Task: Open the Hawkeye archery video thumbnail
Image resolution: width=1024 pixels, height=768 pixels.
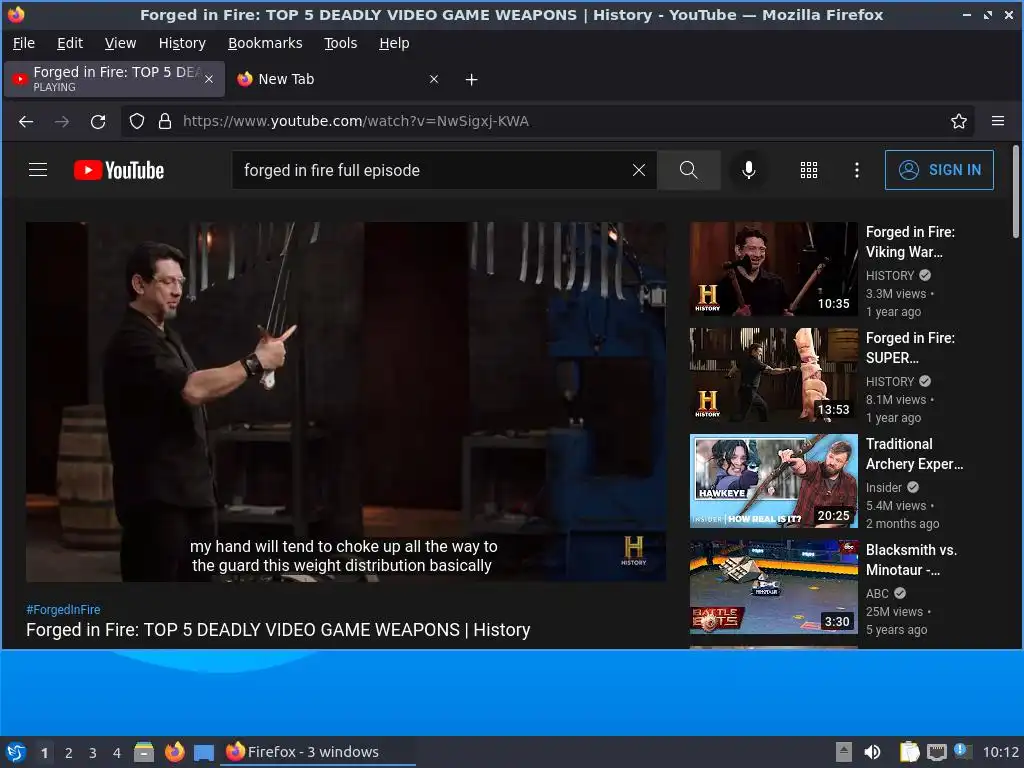Action: click(x=773, y=481)
